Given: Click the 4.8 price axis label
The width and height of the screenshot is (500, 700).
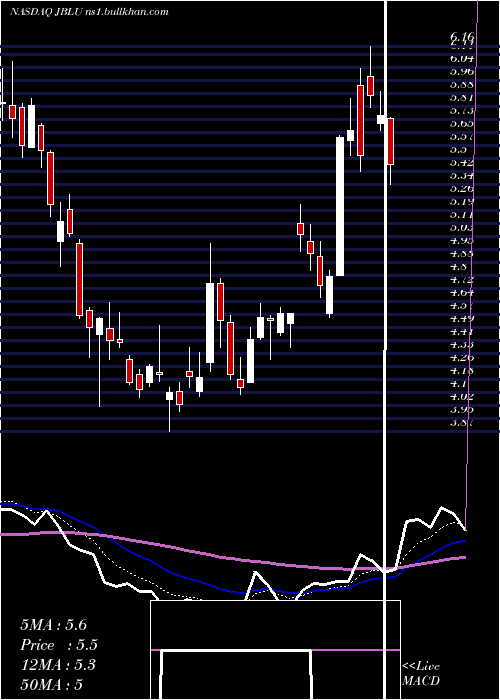Looking at the screenshot, I should click(459, 267).
